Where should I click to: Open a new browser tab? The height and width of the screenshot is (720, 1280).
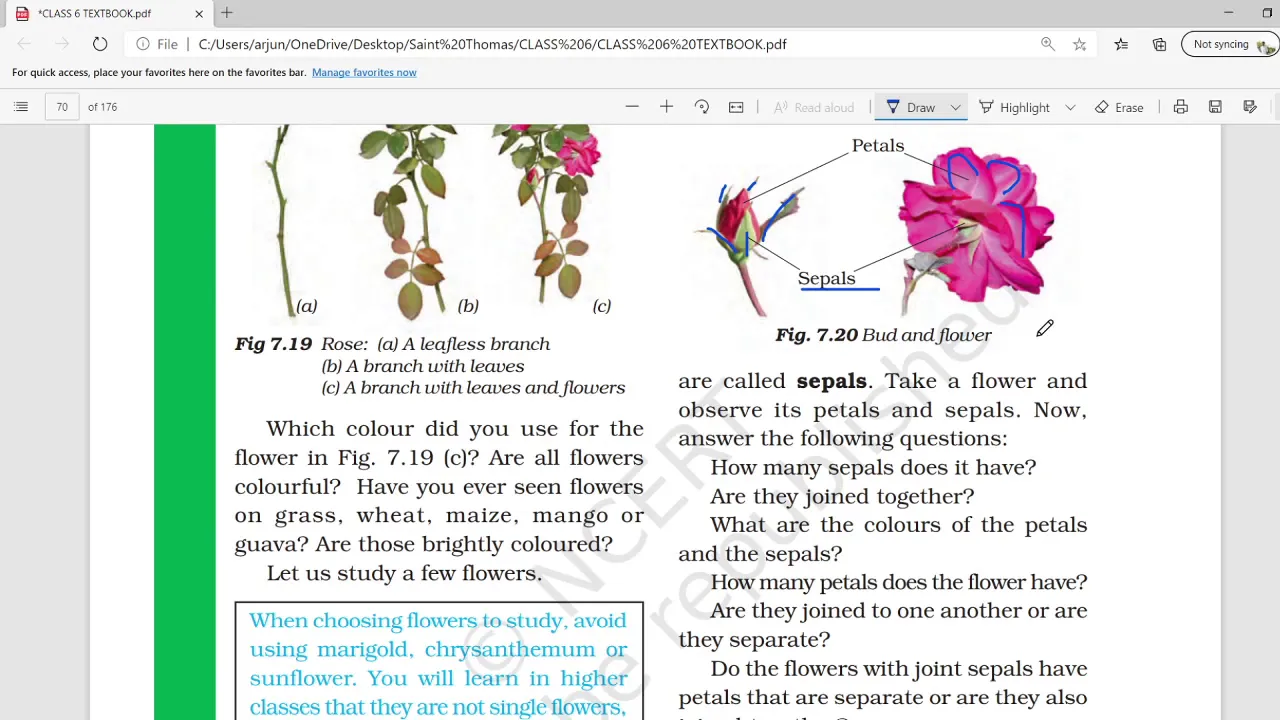(x=227, y=13)
